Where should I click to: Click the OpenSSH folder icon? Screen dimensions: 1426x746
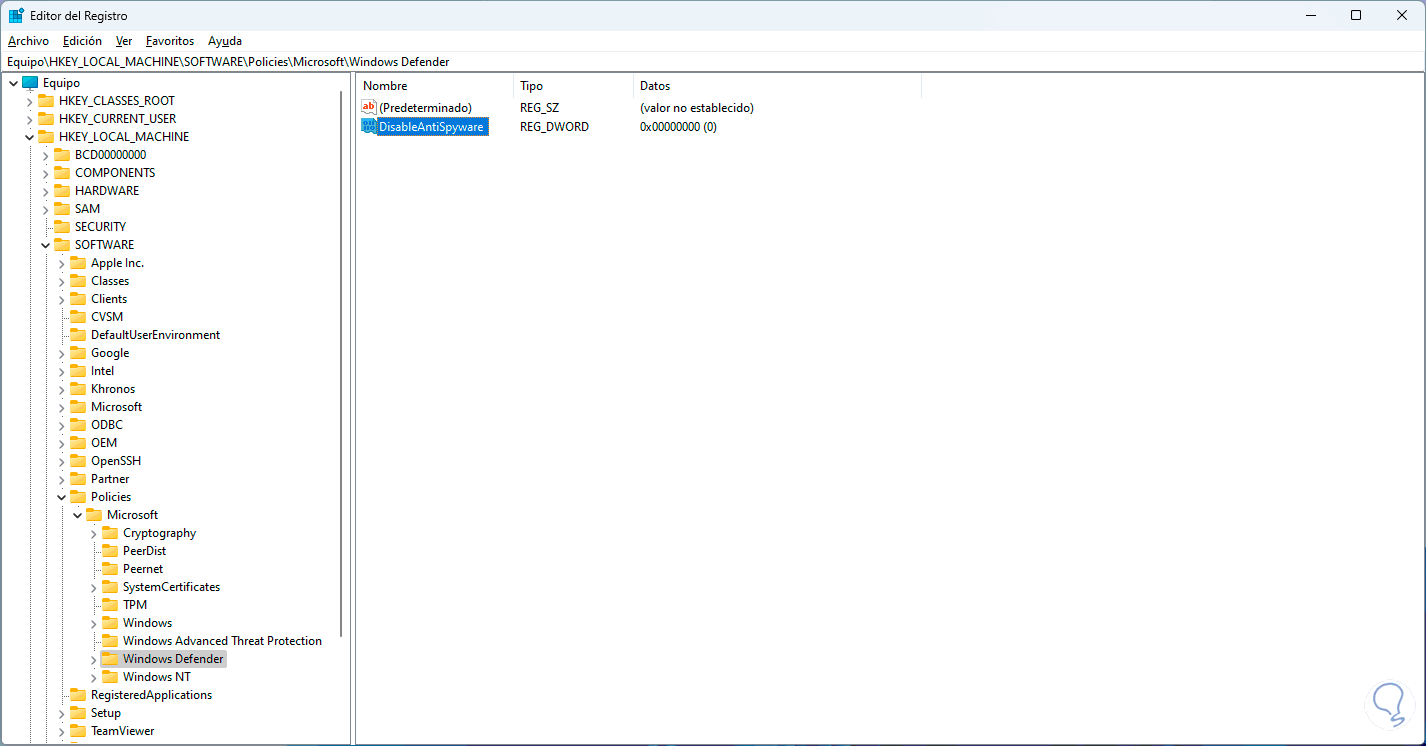pos(78,461)
